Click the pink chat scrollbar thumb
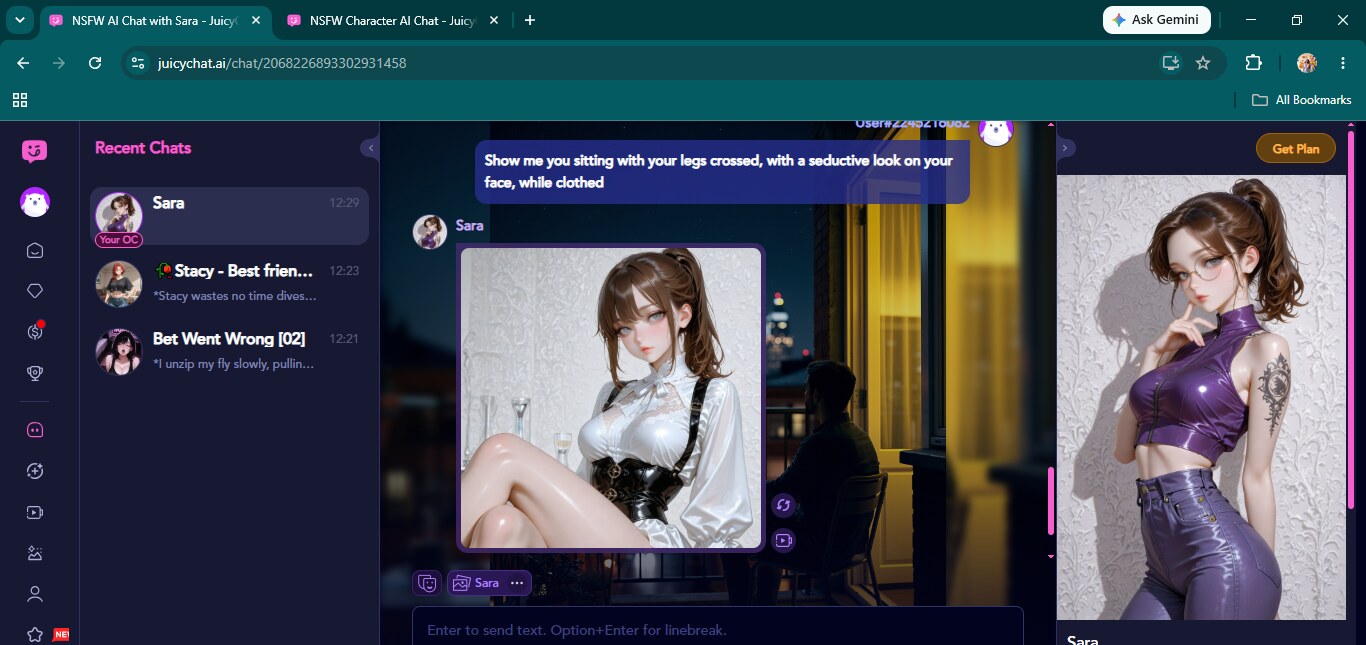The width and height of the screenshot is (1366, 645). (1051, 500)
